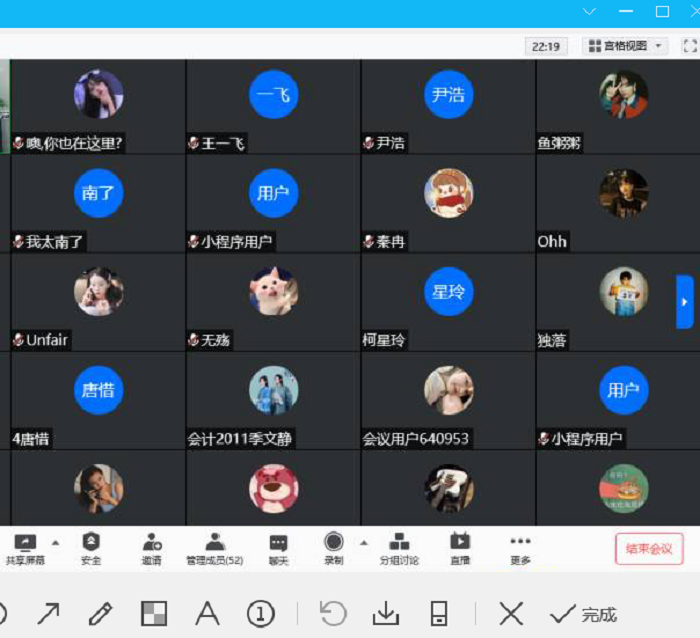700x638 pixels.
Task: Open the Chat (聊天) panel
Action: coord(278,545)
